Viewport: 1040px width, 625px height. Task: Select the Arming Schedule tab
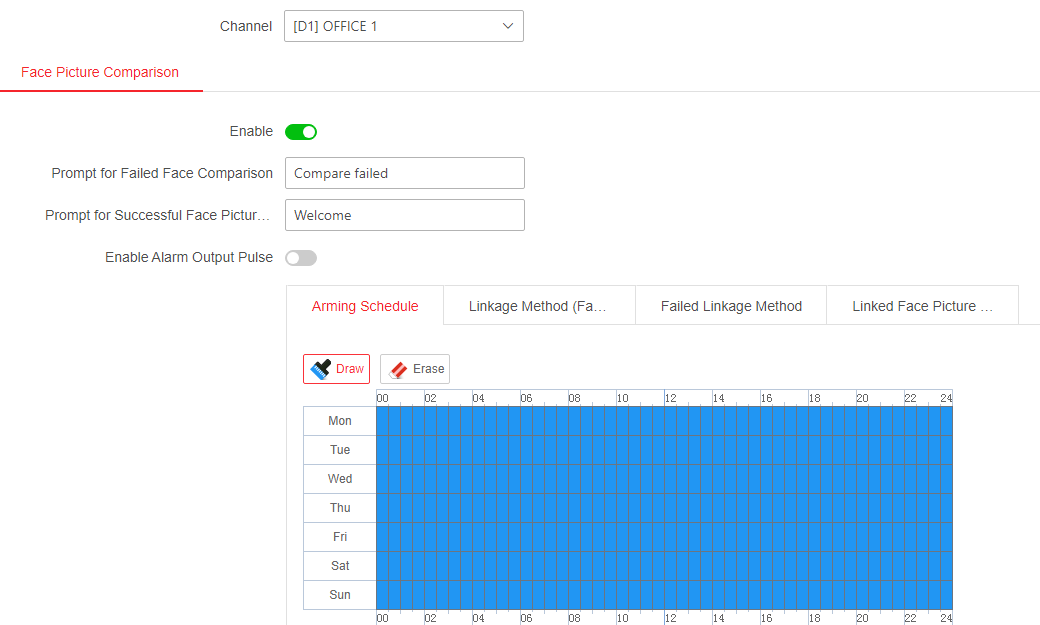tap(365, 306)
